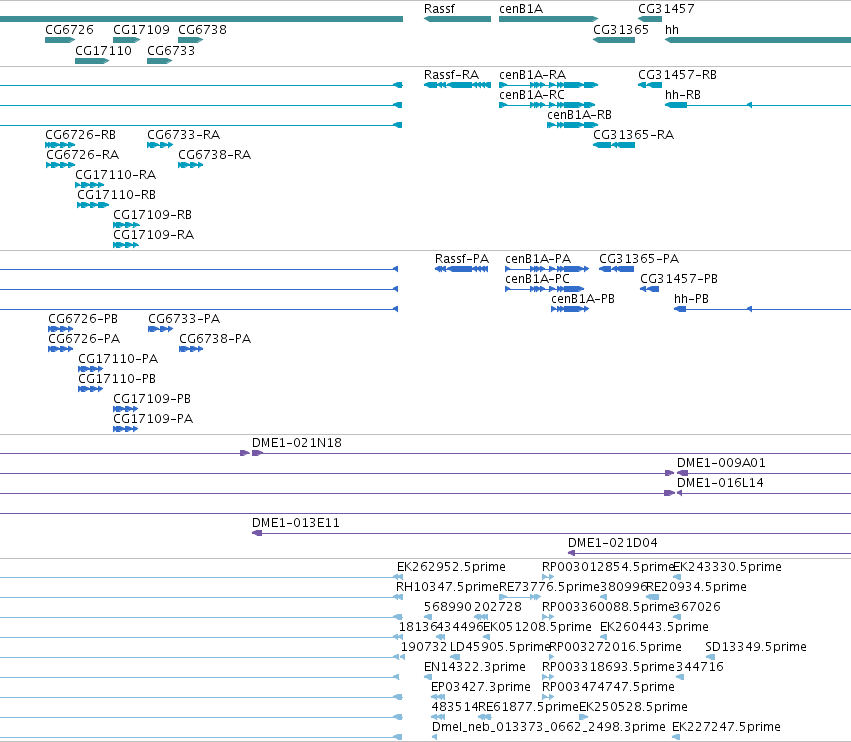The height and width of the screenshot is (742, 851).
Task: Select the CG31365-PA protein feature
Action: pyautogui.click(x=616, y=269)
